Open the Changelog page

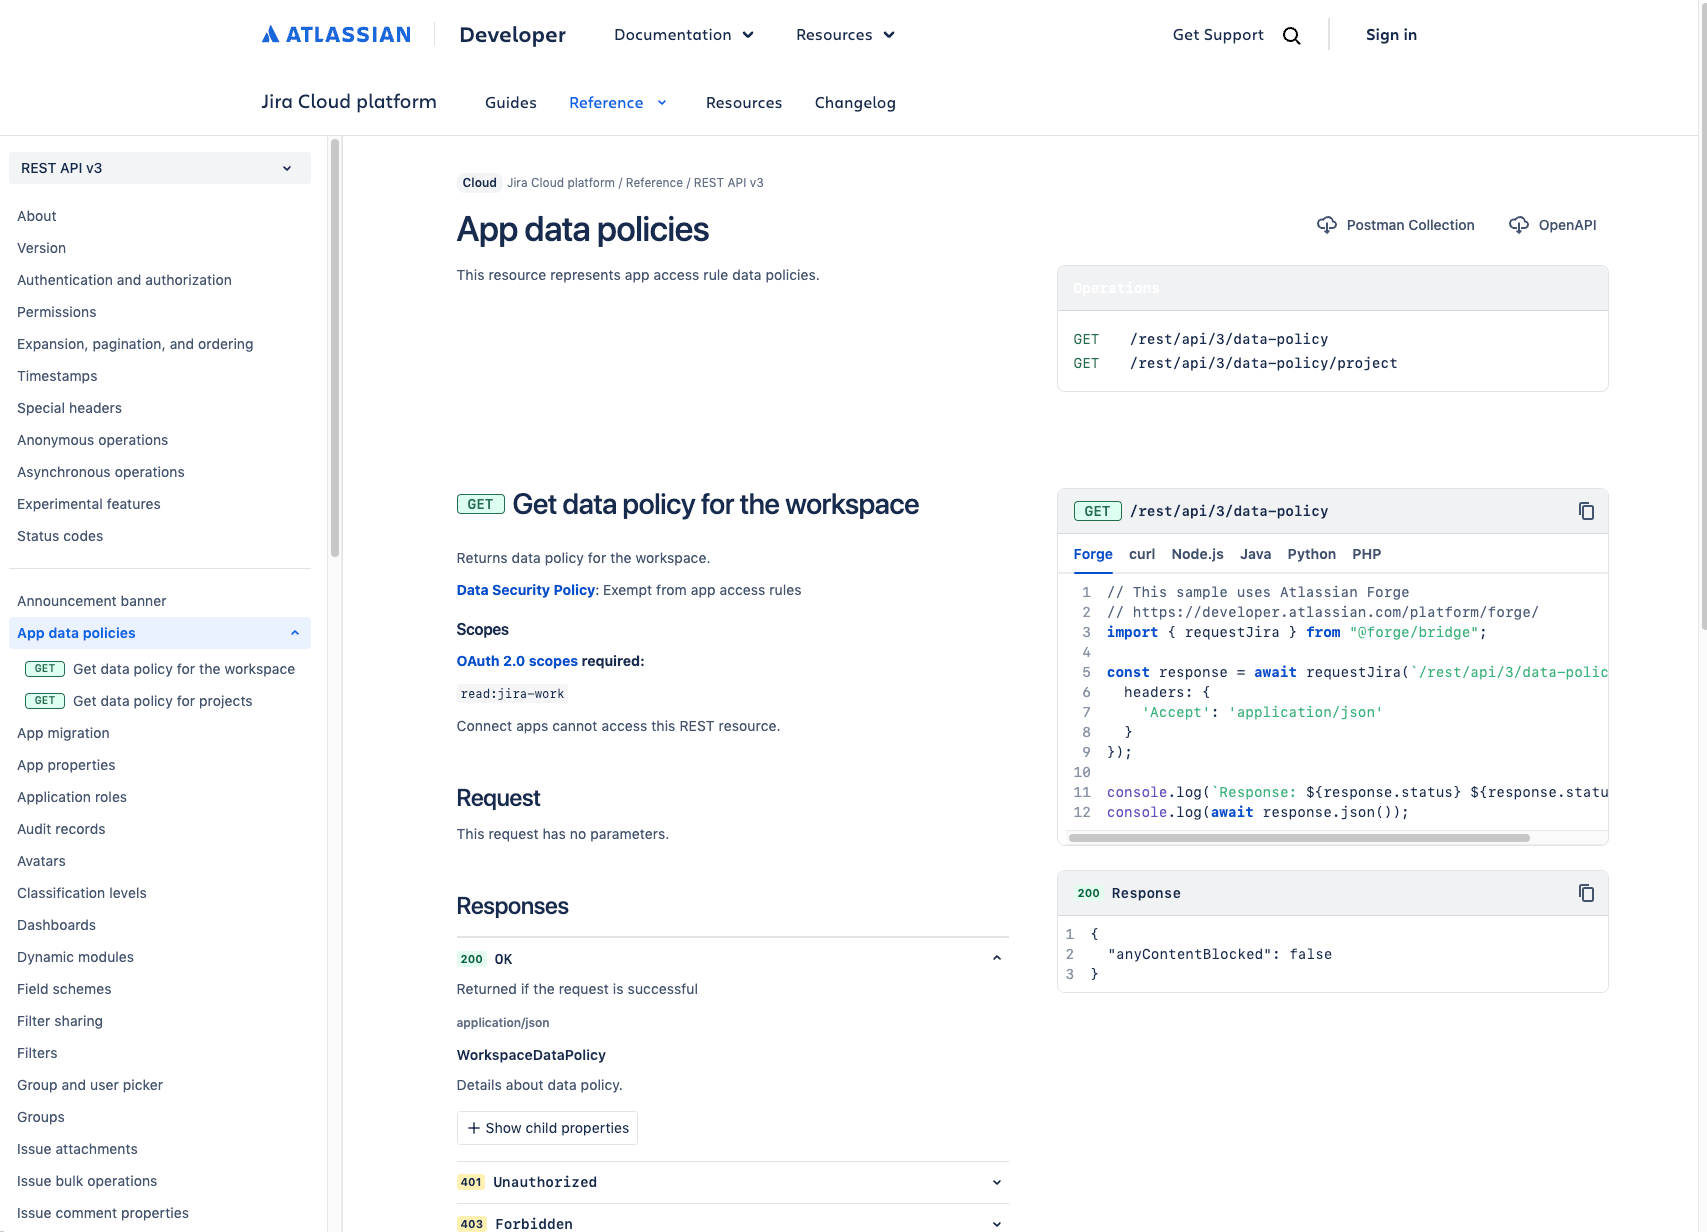point(855,103)
